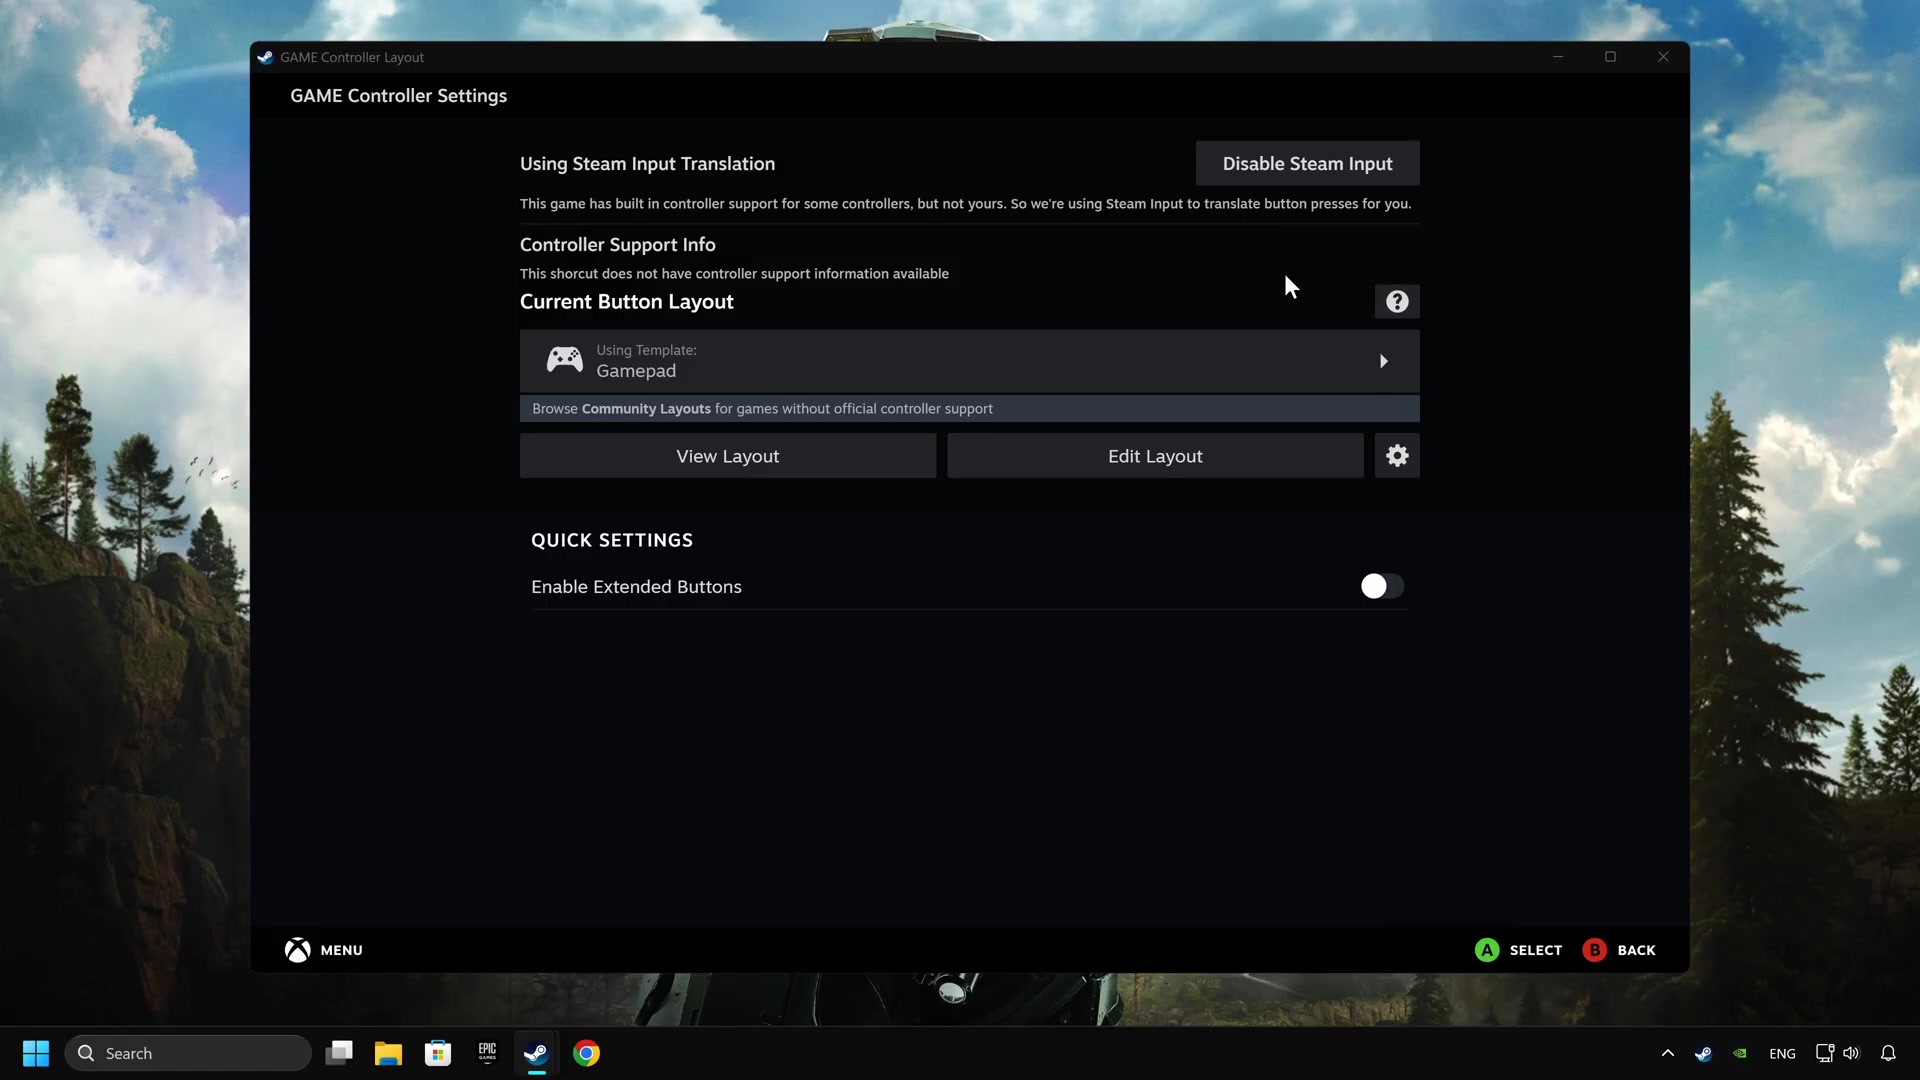The image size is (1920, 1080).
Task: Toggle Enable Extended Buttons switch
Action: click(x=1382, y=586)
